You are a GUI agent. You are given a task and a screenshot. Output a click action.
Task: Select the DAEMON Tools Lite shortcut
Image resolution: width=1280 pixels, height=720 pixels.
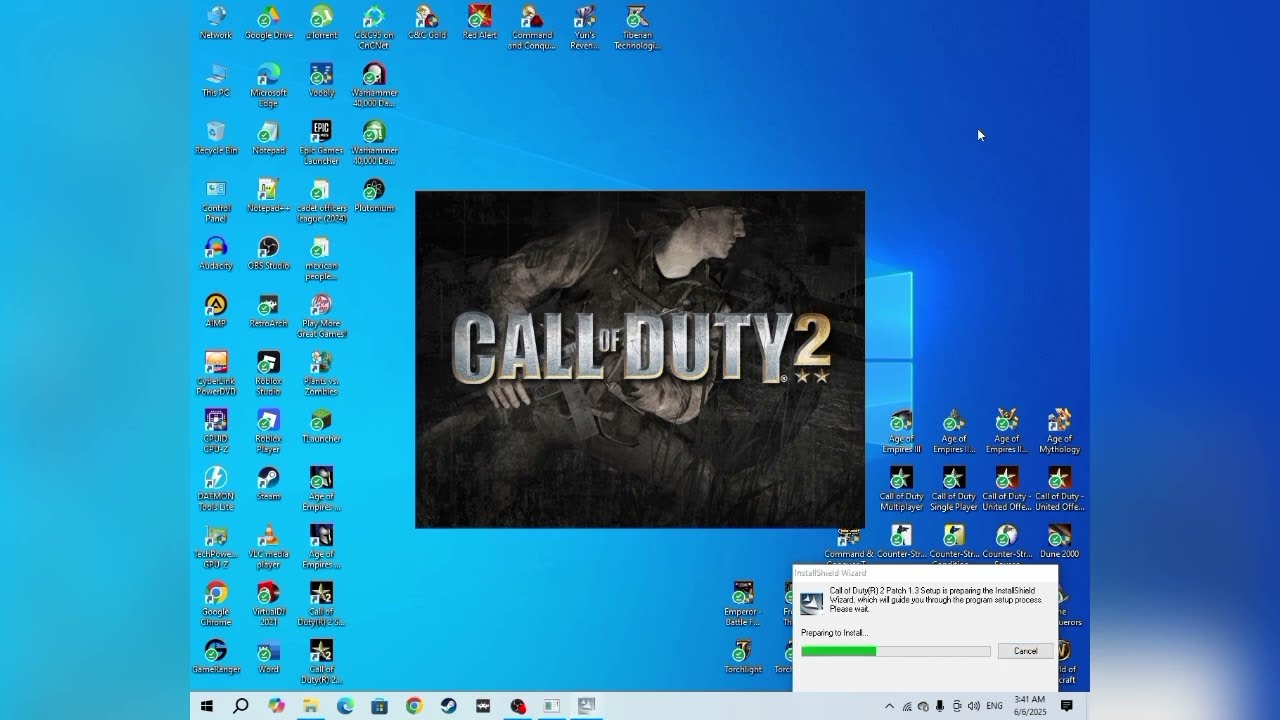(216, 490)
